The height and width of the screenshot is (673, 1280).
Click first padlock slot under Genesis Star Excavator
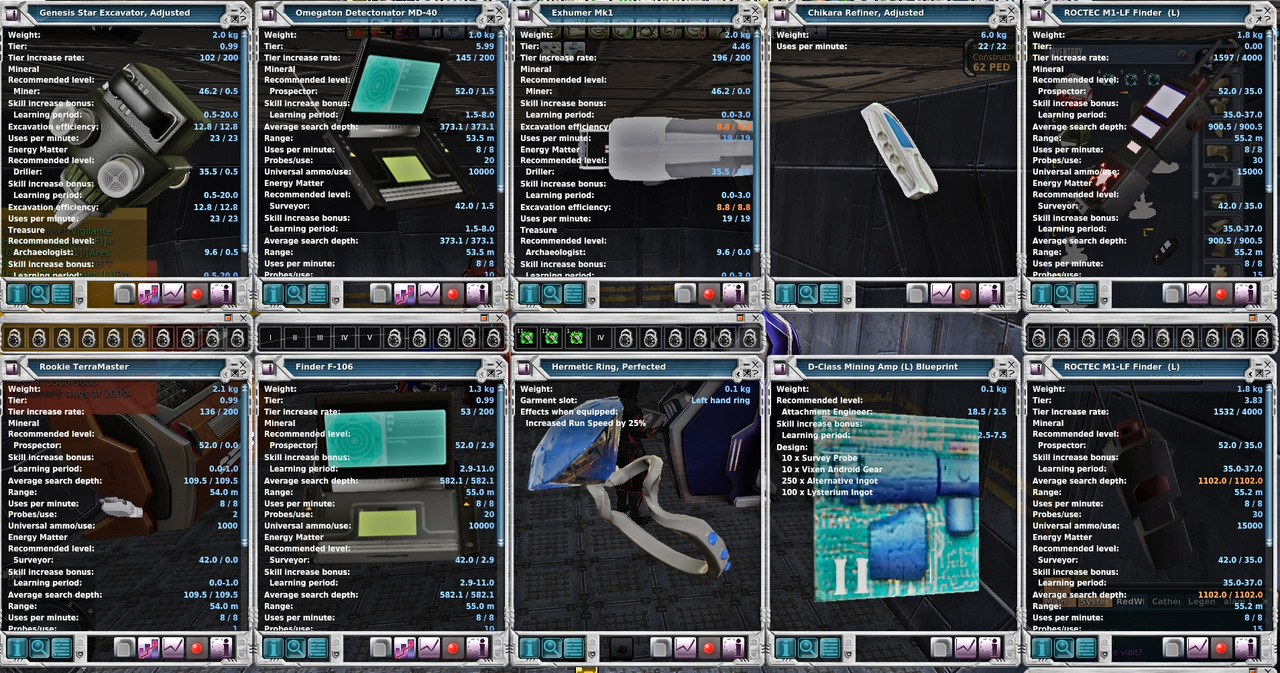pyautogui.click(x=14, y=338)
